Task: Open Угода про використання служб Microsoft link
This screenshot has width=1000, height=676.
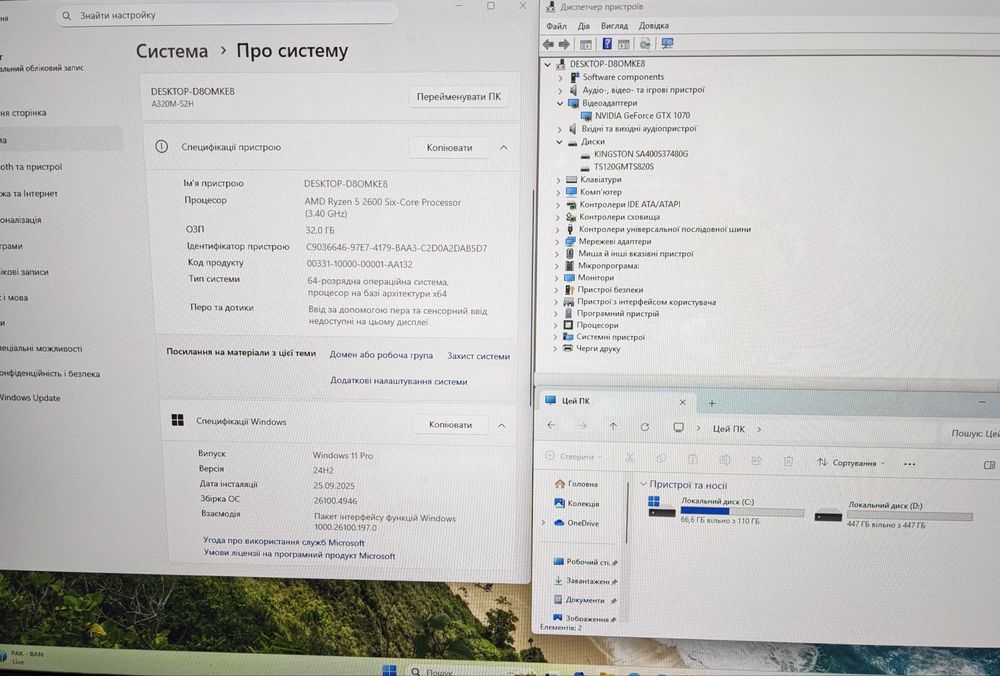Action: 284,541
